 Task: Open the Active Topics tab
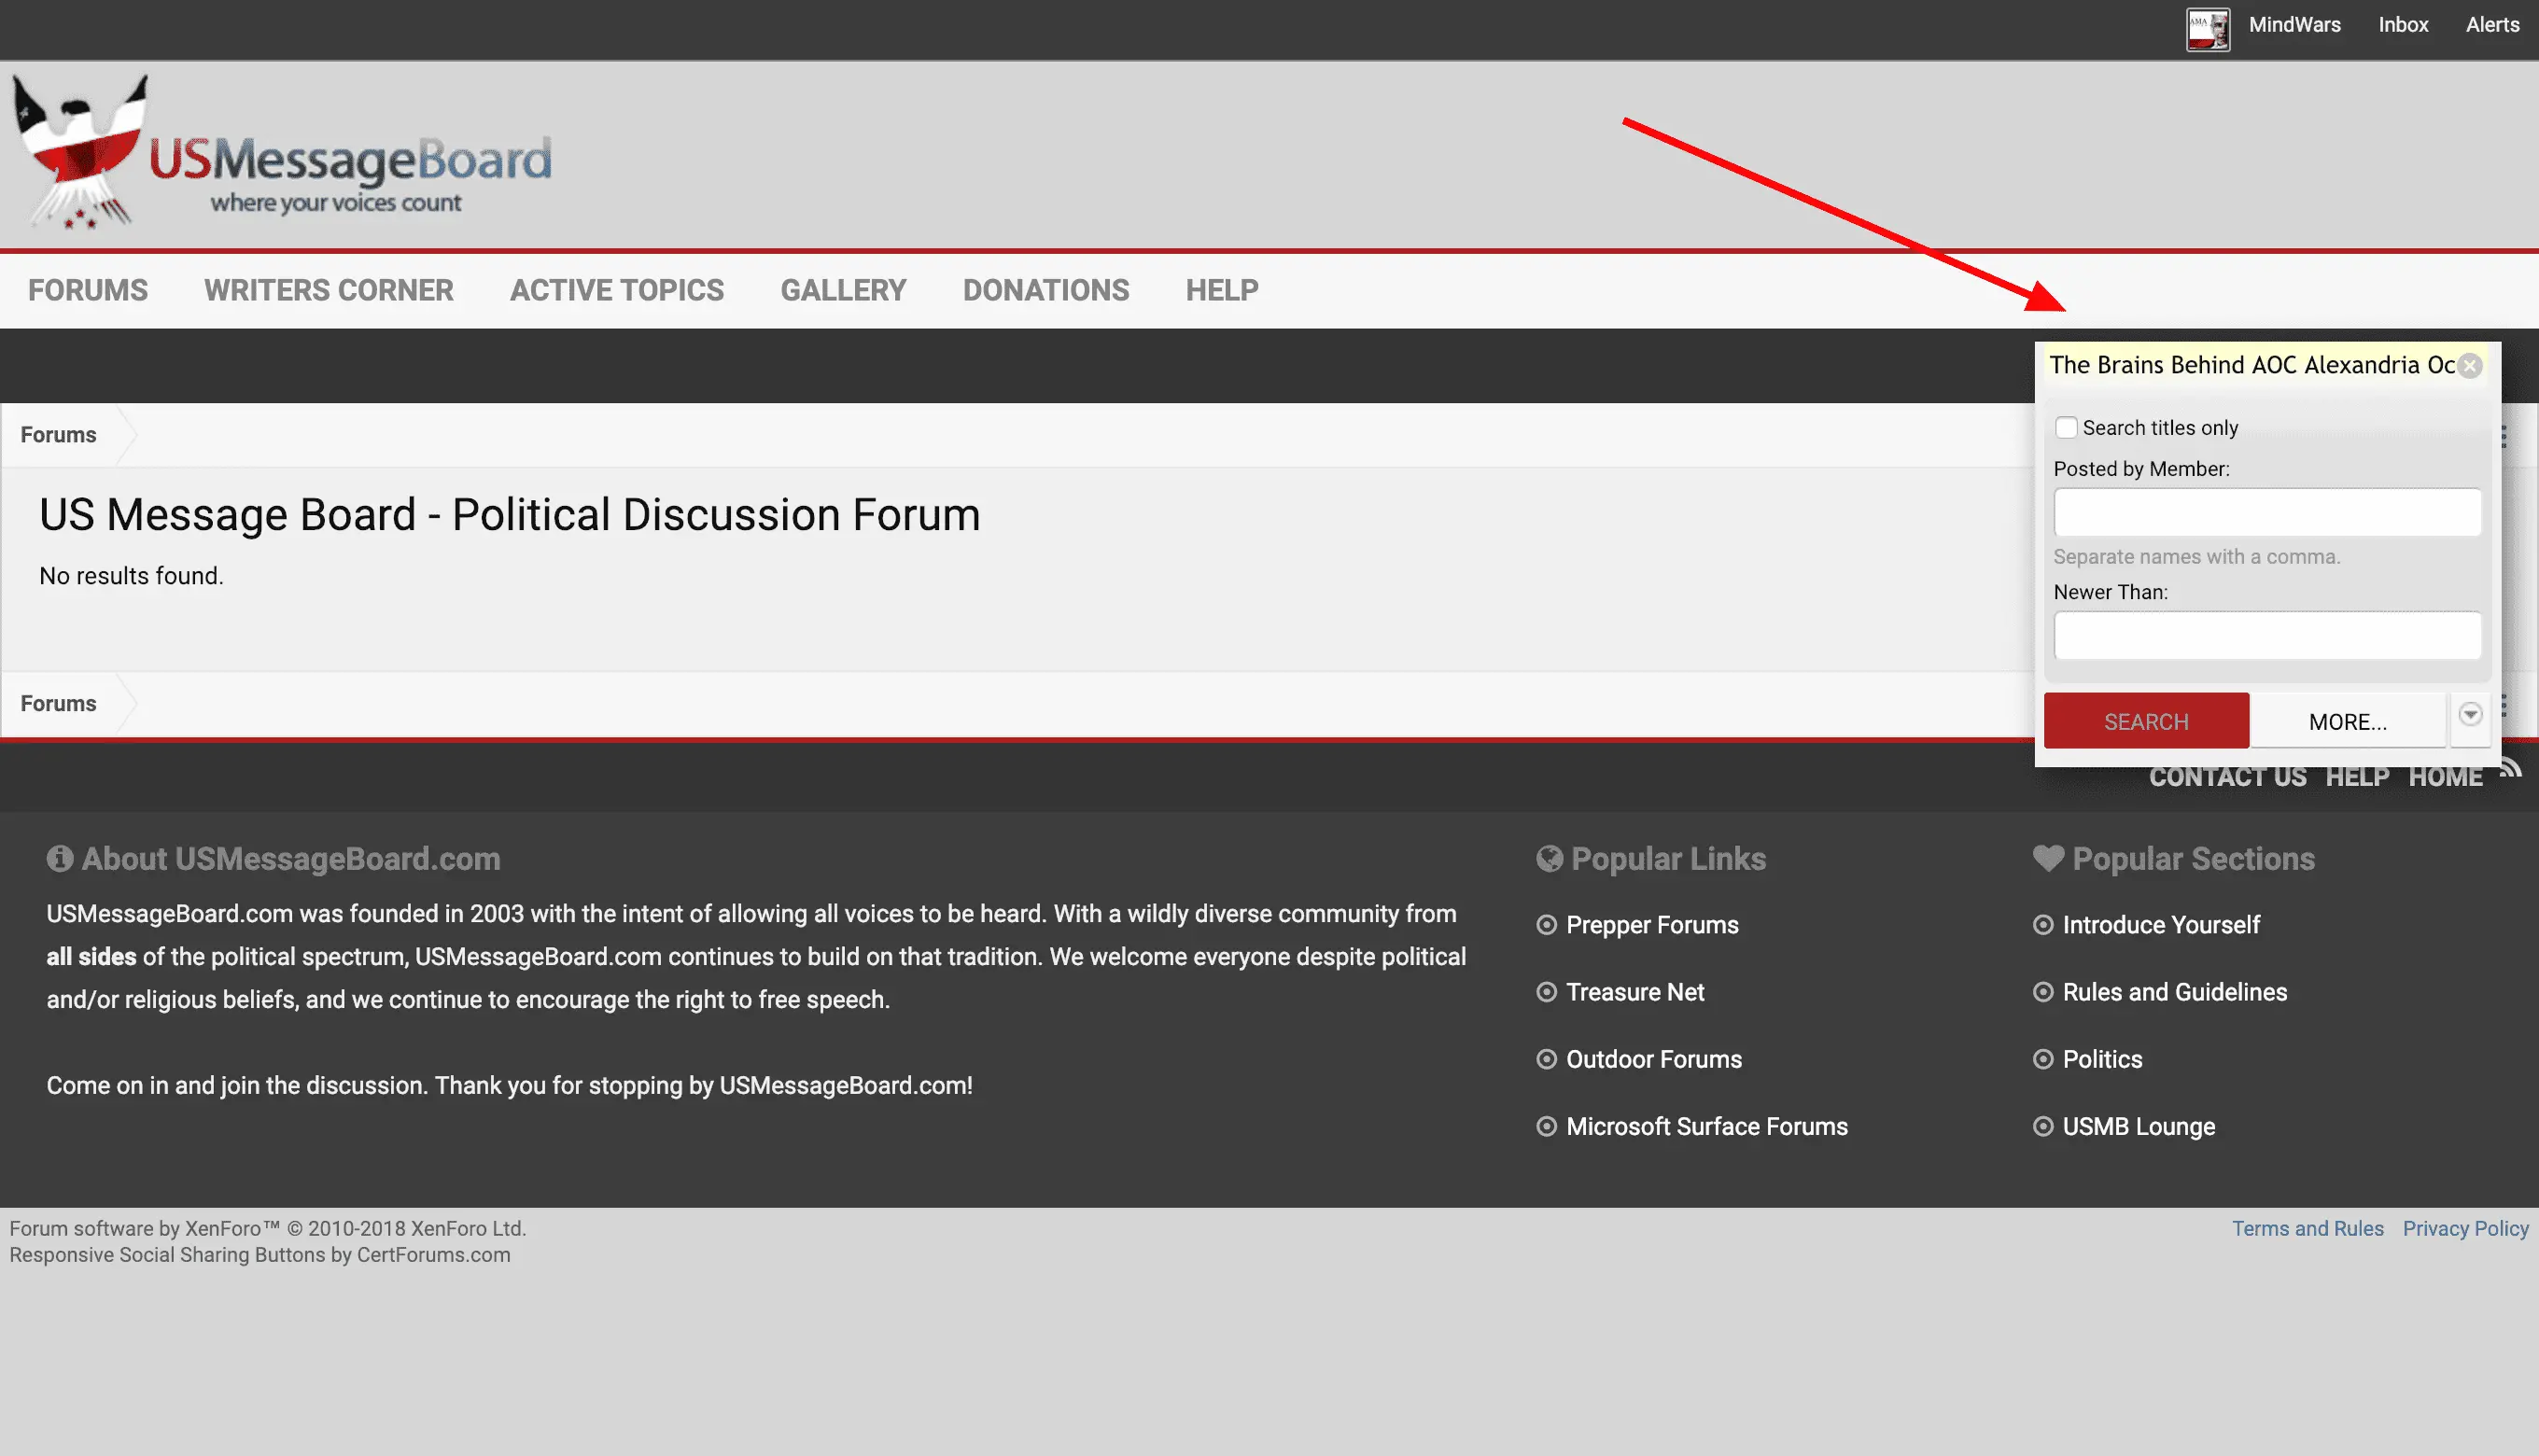617,290
